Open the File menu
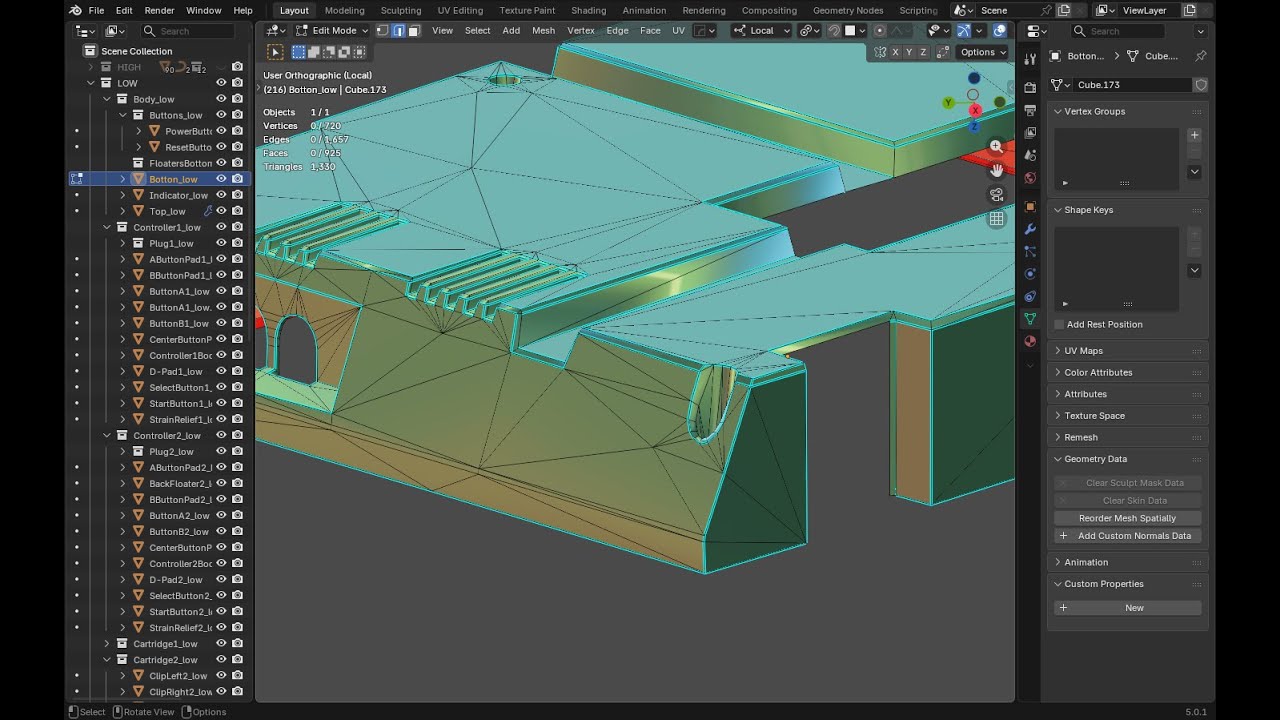Image resolution: width=1280 pixels, height=720 pixels. 96,10
